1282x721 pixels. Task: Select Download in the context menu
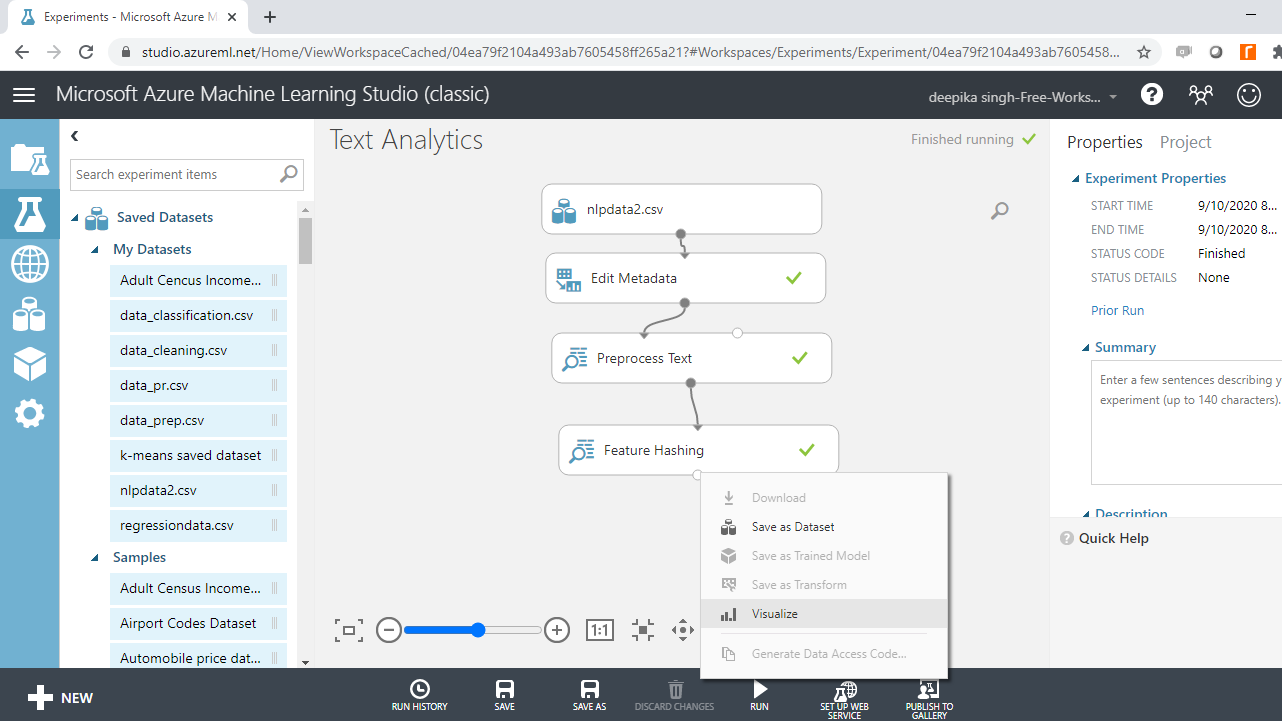pos(824,498)
